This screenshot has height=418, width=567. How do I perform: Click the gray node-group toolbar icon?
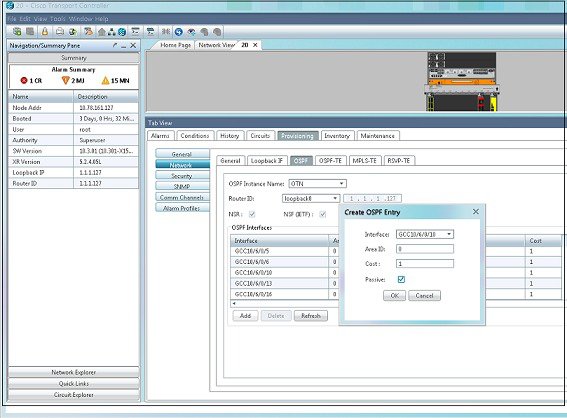(x=30, y=32)
